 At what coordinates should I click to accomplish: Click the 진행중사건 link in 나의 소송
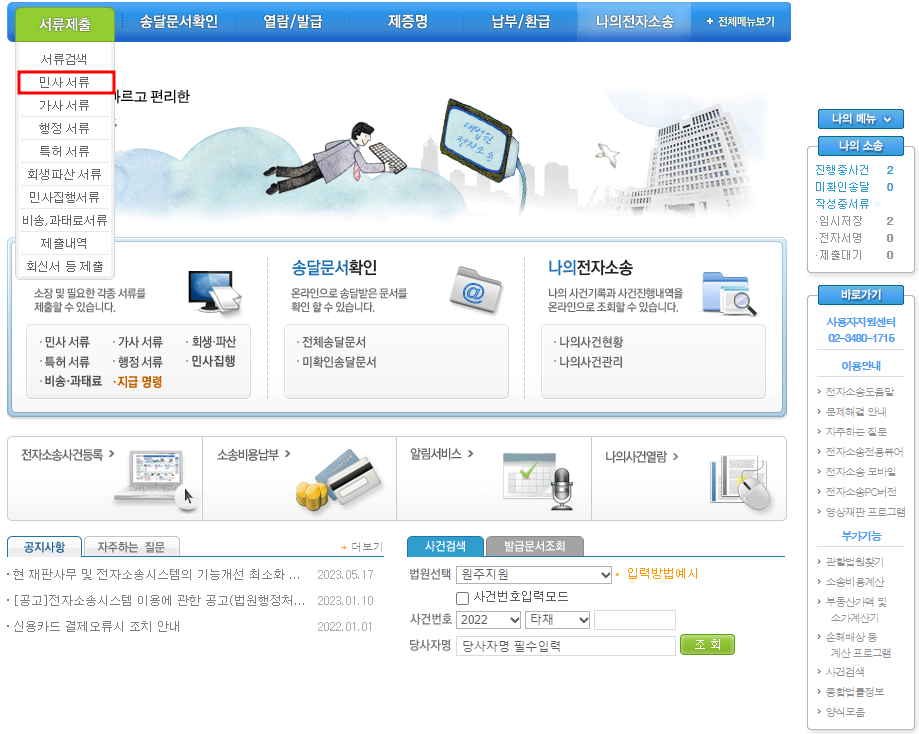point(842,170)
